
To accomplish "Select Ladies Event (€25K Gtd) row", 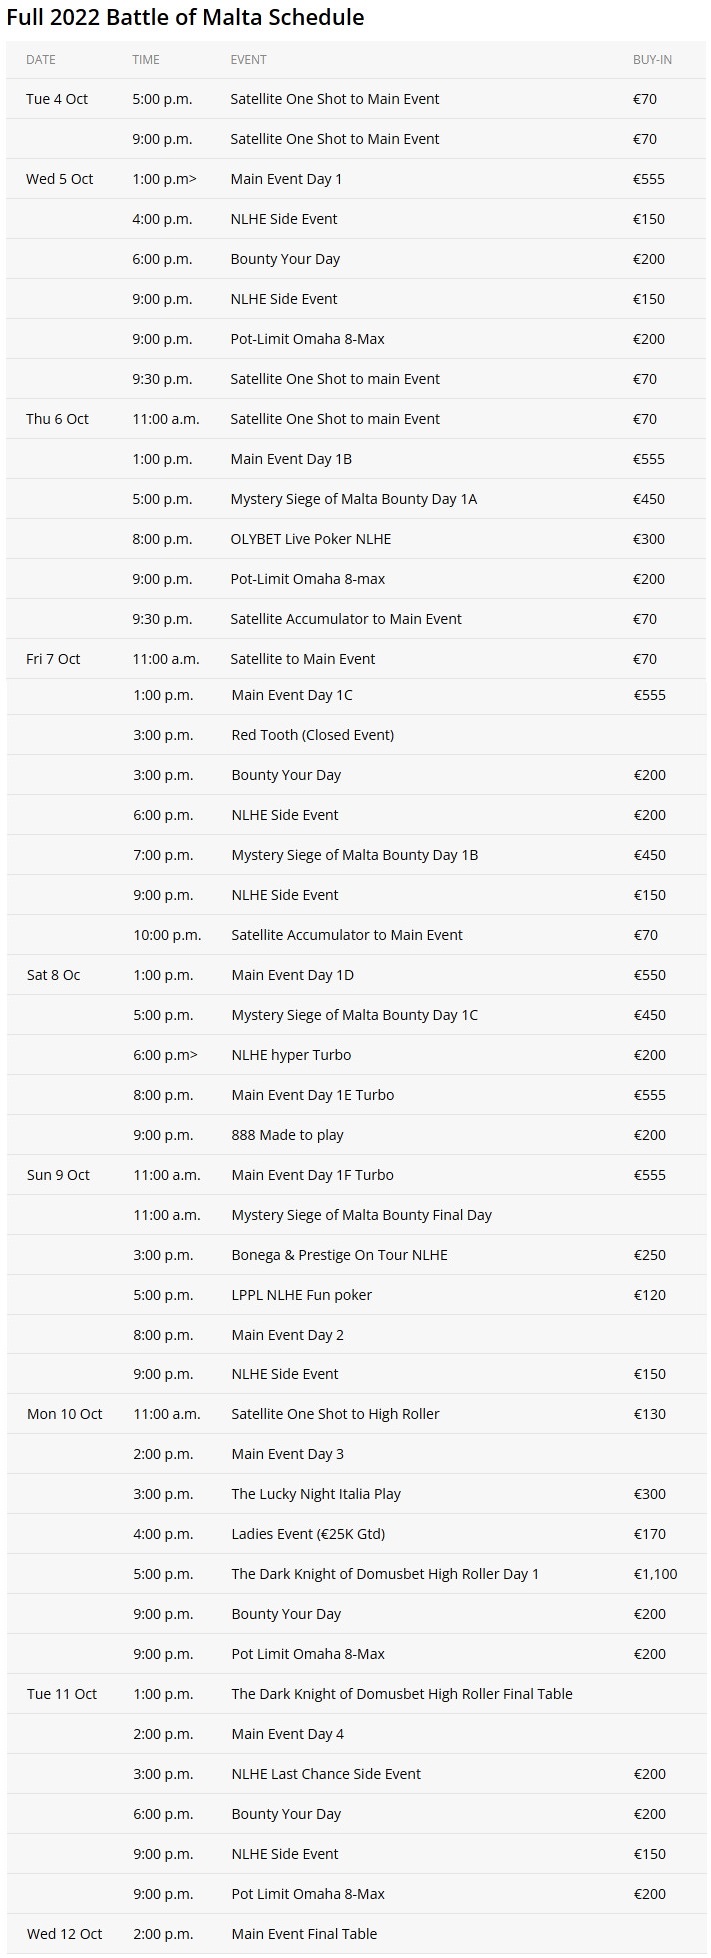I will (x=356, y=1534).
